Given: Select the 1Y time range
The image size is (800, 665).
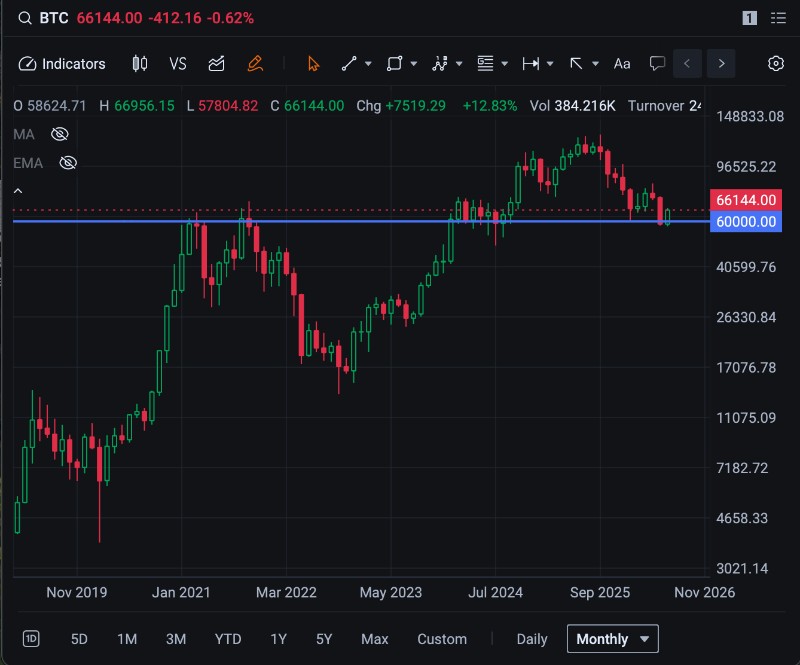Looking at the screenshot, I should point(279,639).
